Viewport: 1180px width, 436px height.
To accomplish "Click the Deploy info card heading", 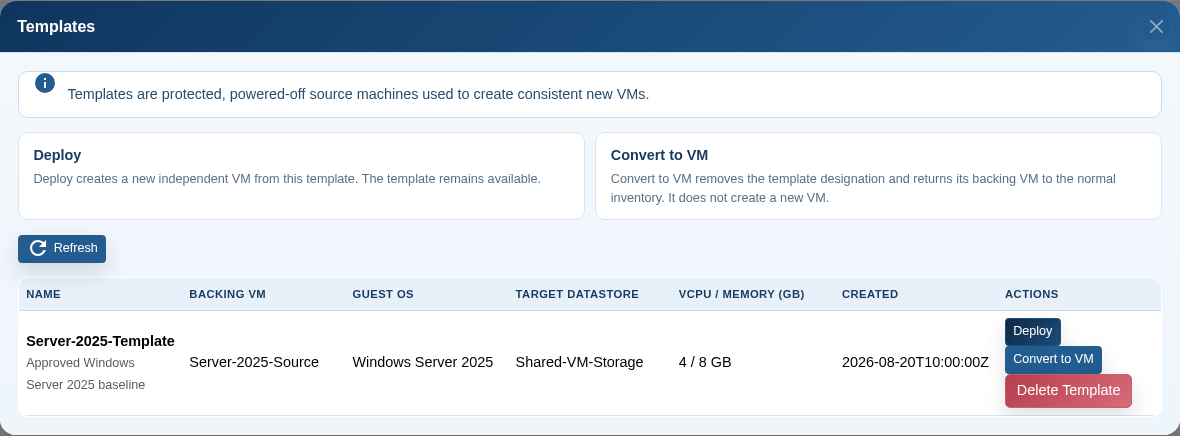I will [x=57, y=155].
